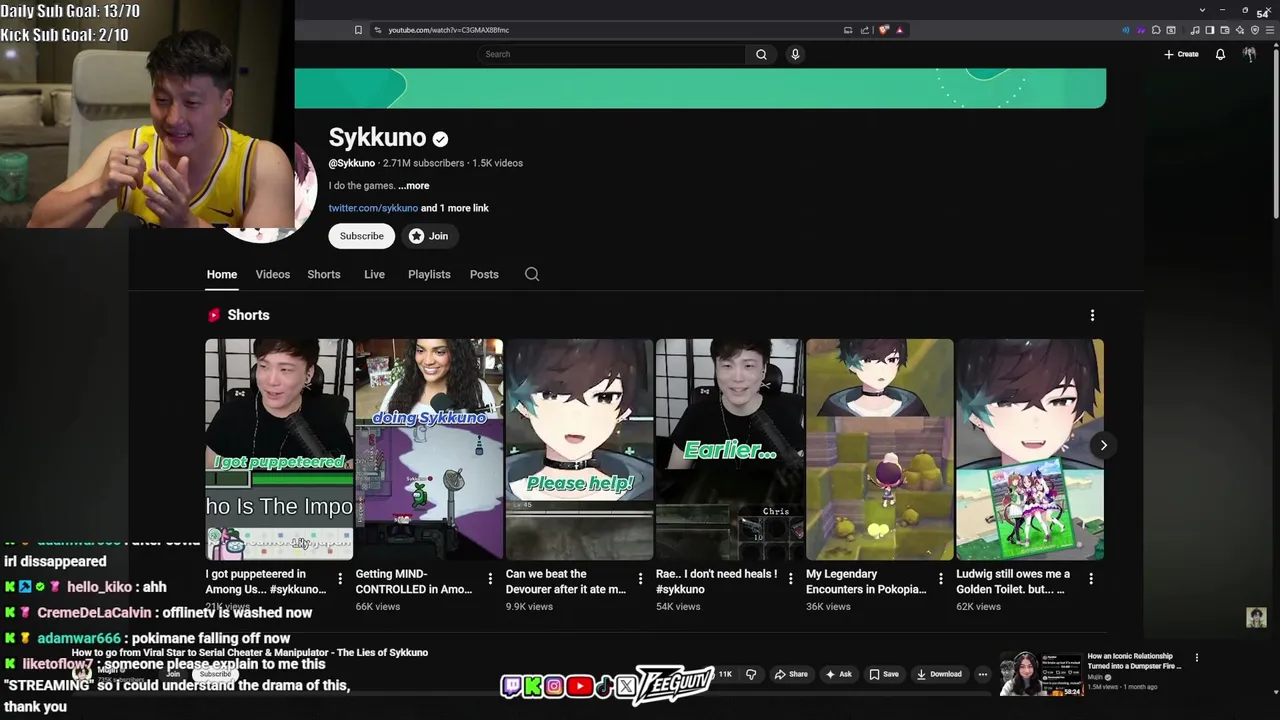The width and height of the screenshot is (1280, 720).
Task: Open the Brave wallet icon
Action: point(1224,30)
